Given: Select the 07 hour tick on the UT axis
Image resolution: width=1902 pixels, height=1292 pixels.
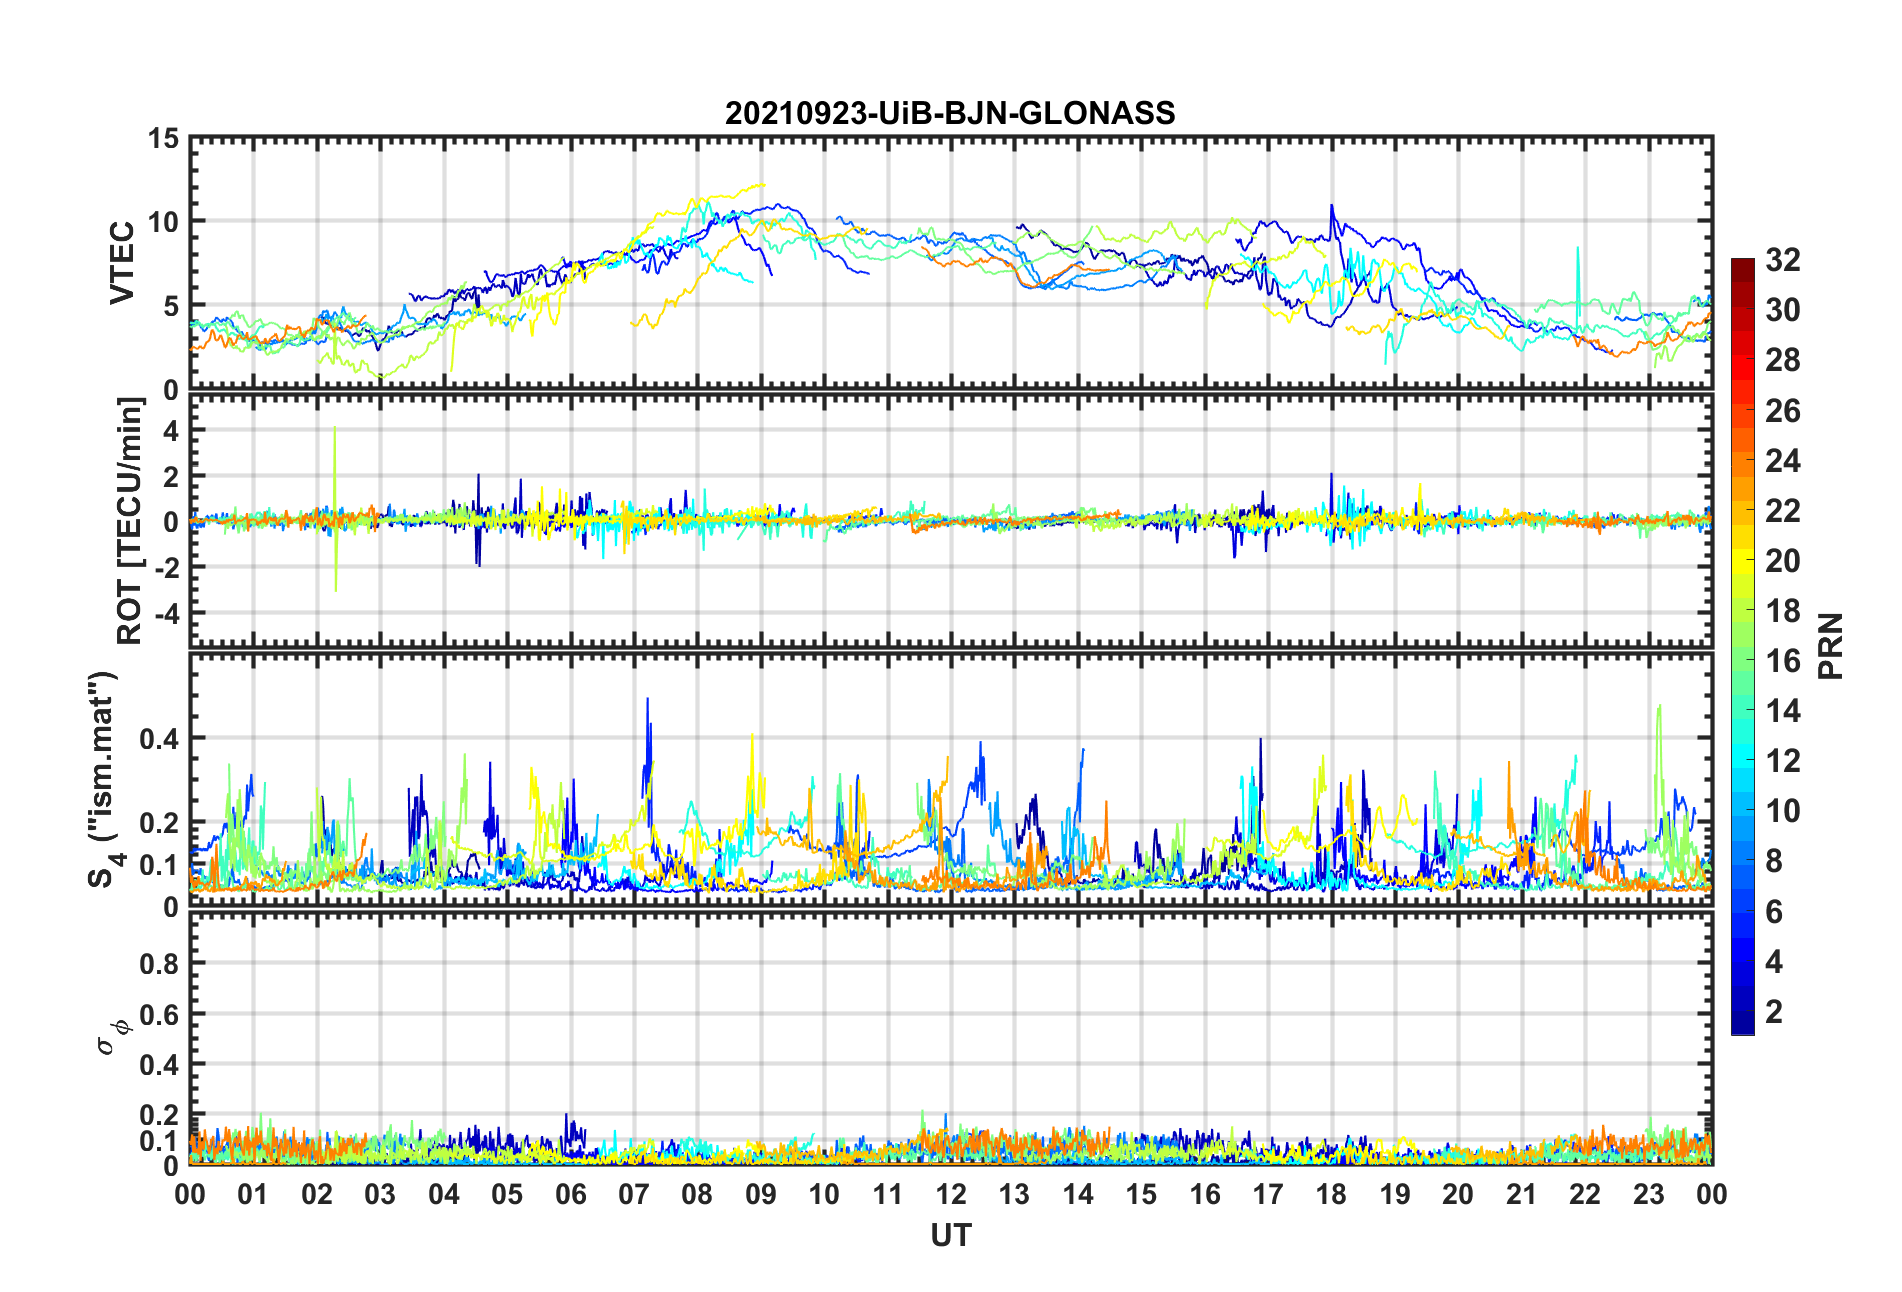Looking at the screenshot, I should (634, 1194).
